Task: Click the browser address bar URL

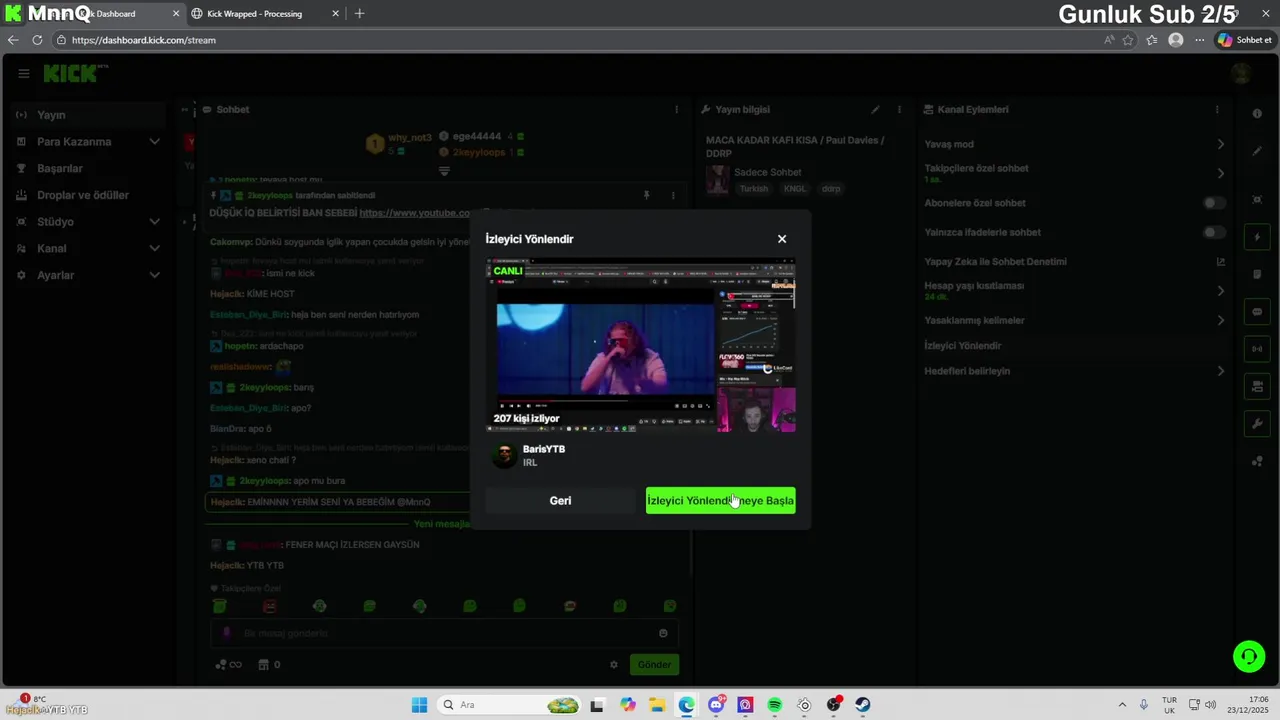Action: pos(144,40)
